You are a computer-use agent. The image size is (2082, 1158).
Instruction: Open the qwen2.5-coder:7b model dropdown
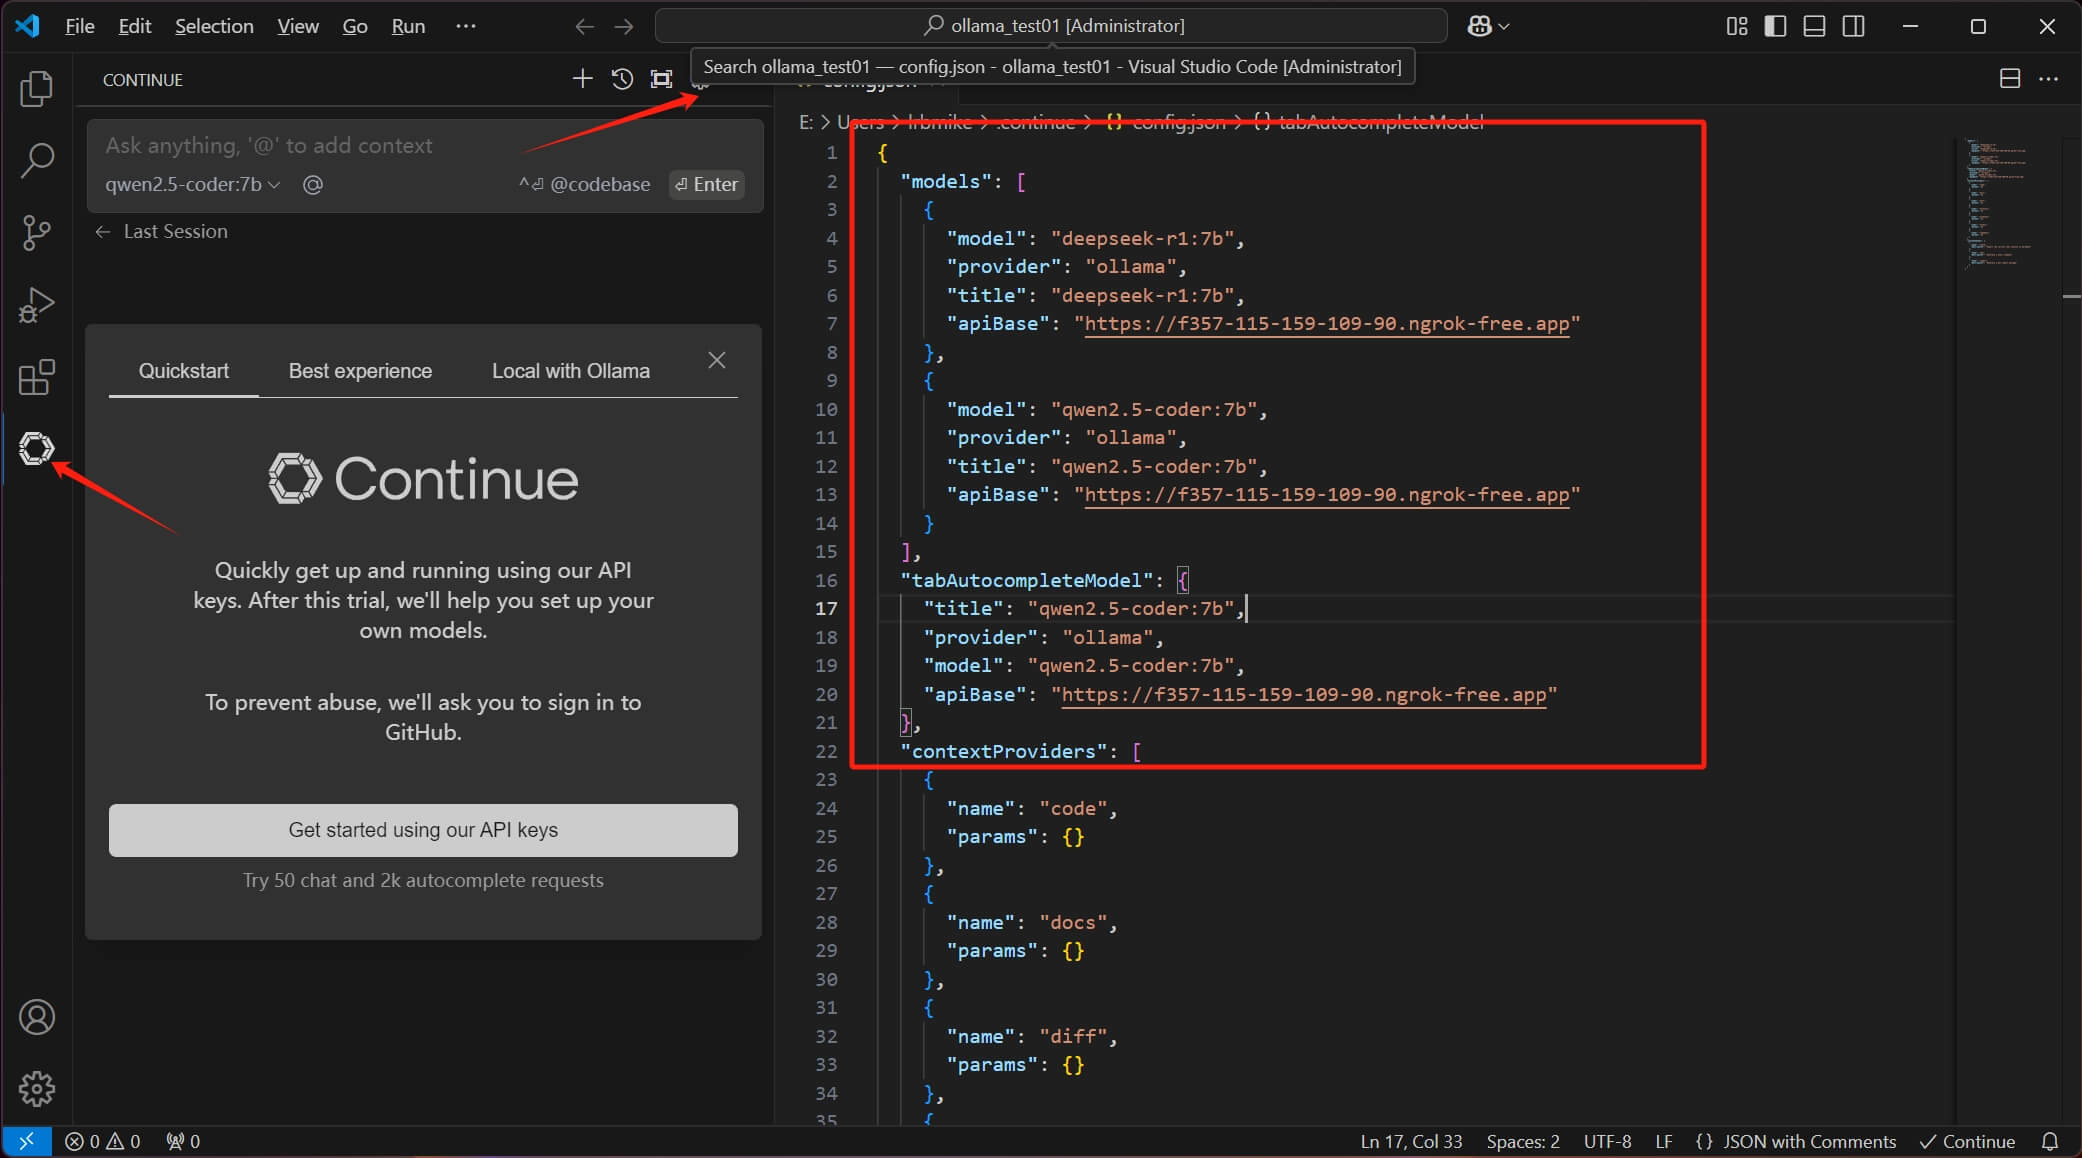(192, 184)
